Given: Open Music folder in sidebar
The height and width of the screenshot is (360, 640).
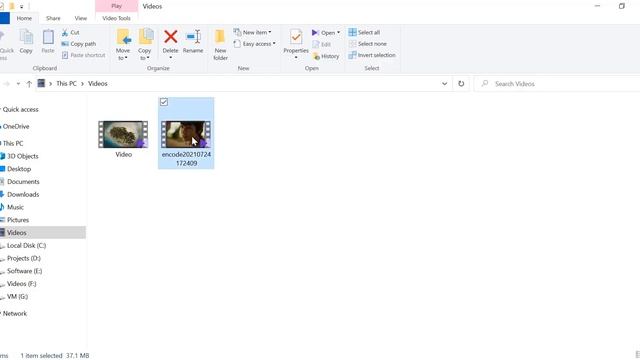Looking at the screenshot, I should [x=15, y=207].
